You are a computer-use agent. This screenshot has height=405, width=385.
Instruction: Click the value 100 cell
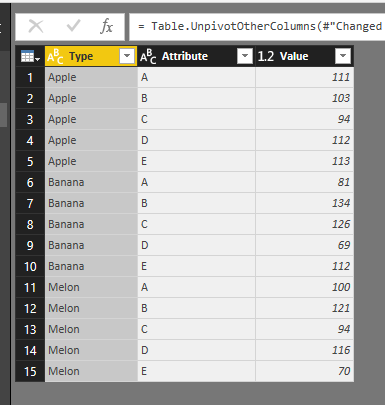(x=304, y=287)
